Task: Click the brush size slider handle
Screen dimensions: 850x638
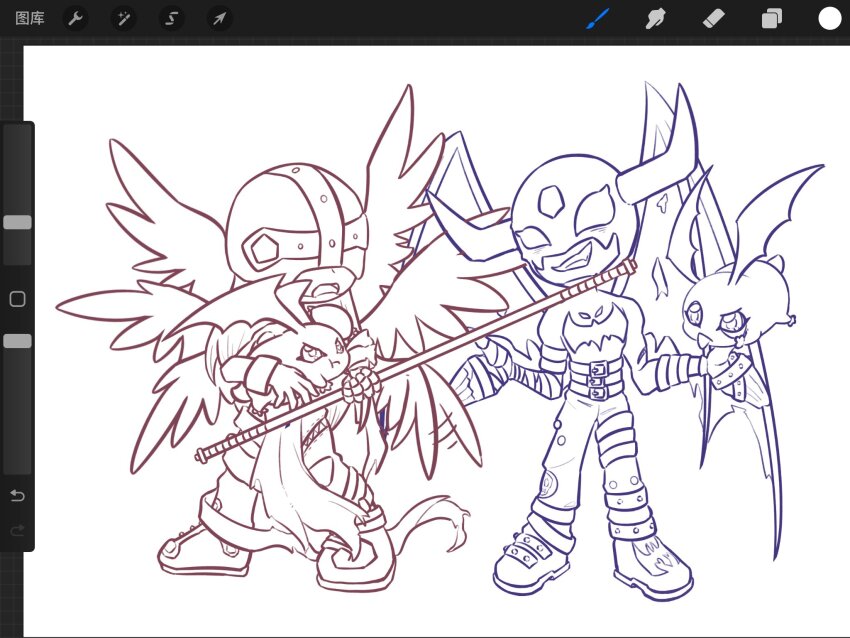Action: [17, 222]
